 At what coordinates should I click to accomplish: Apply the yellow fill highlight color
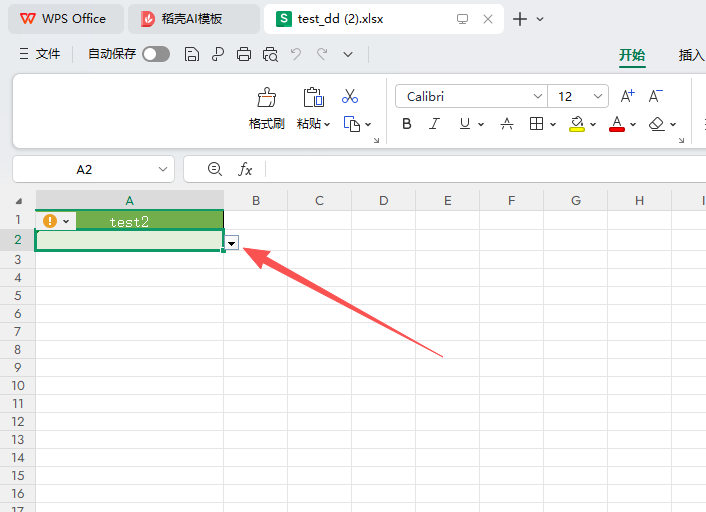577,124
